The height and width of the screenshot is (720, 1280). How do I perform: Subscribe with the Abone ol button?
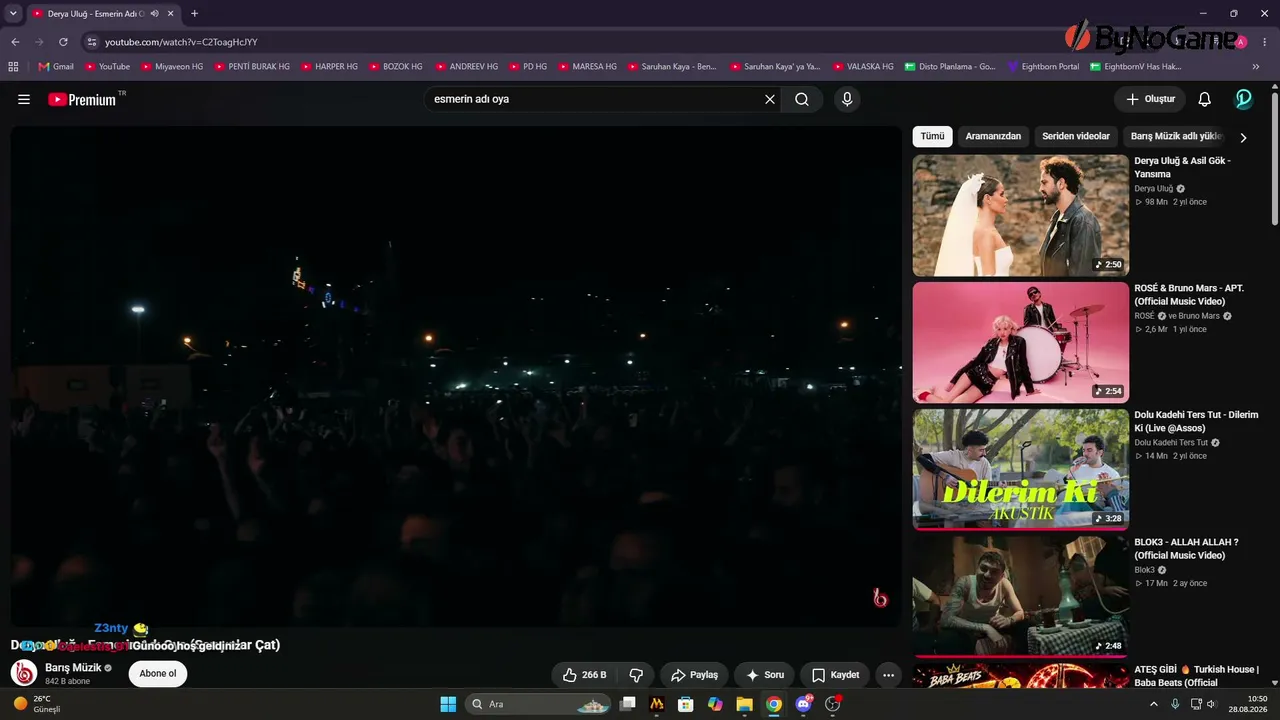click(158, 674)
